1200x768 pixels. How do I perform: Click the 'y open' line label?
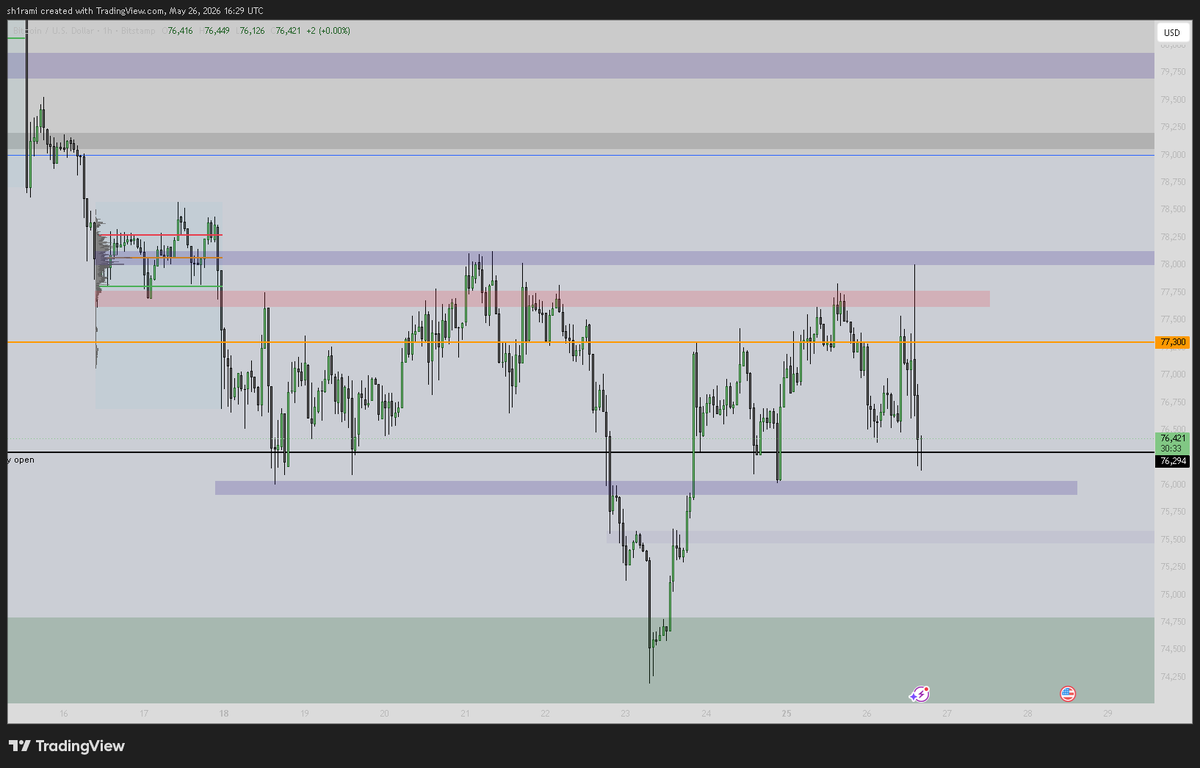[21, 460]
